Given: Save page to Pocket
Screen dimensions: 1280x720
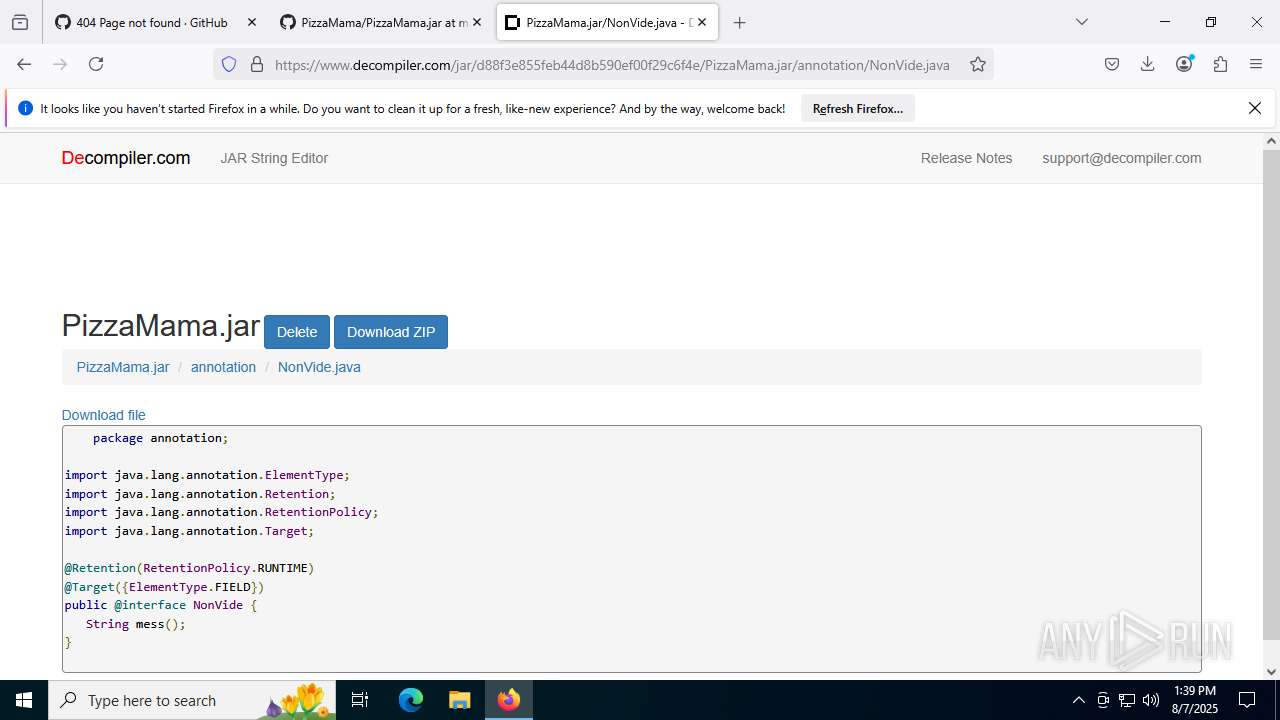Looking at the screenshot, I should pyautogui.click(x=1112, y=64).
